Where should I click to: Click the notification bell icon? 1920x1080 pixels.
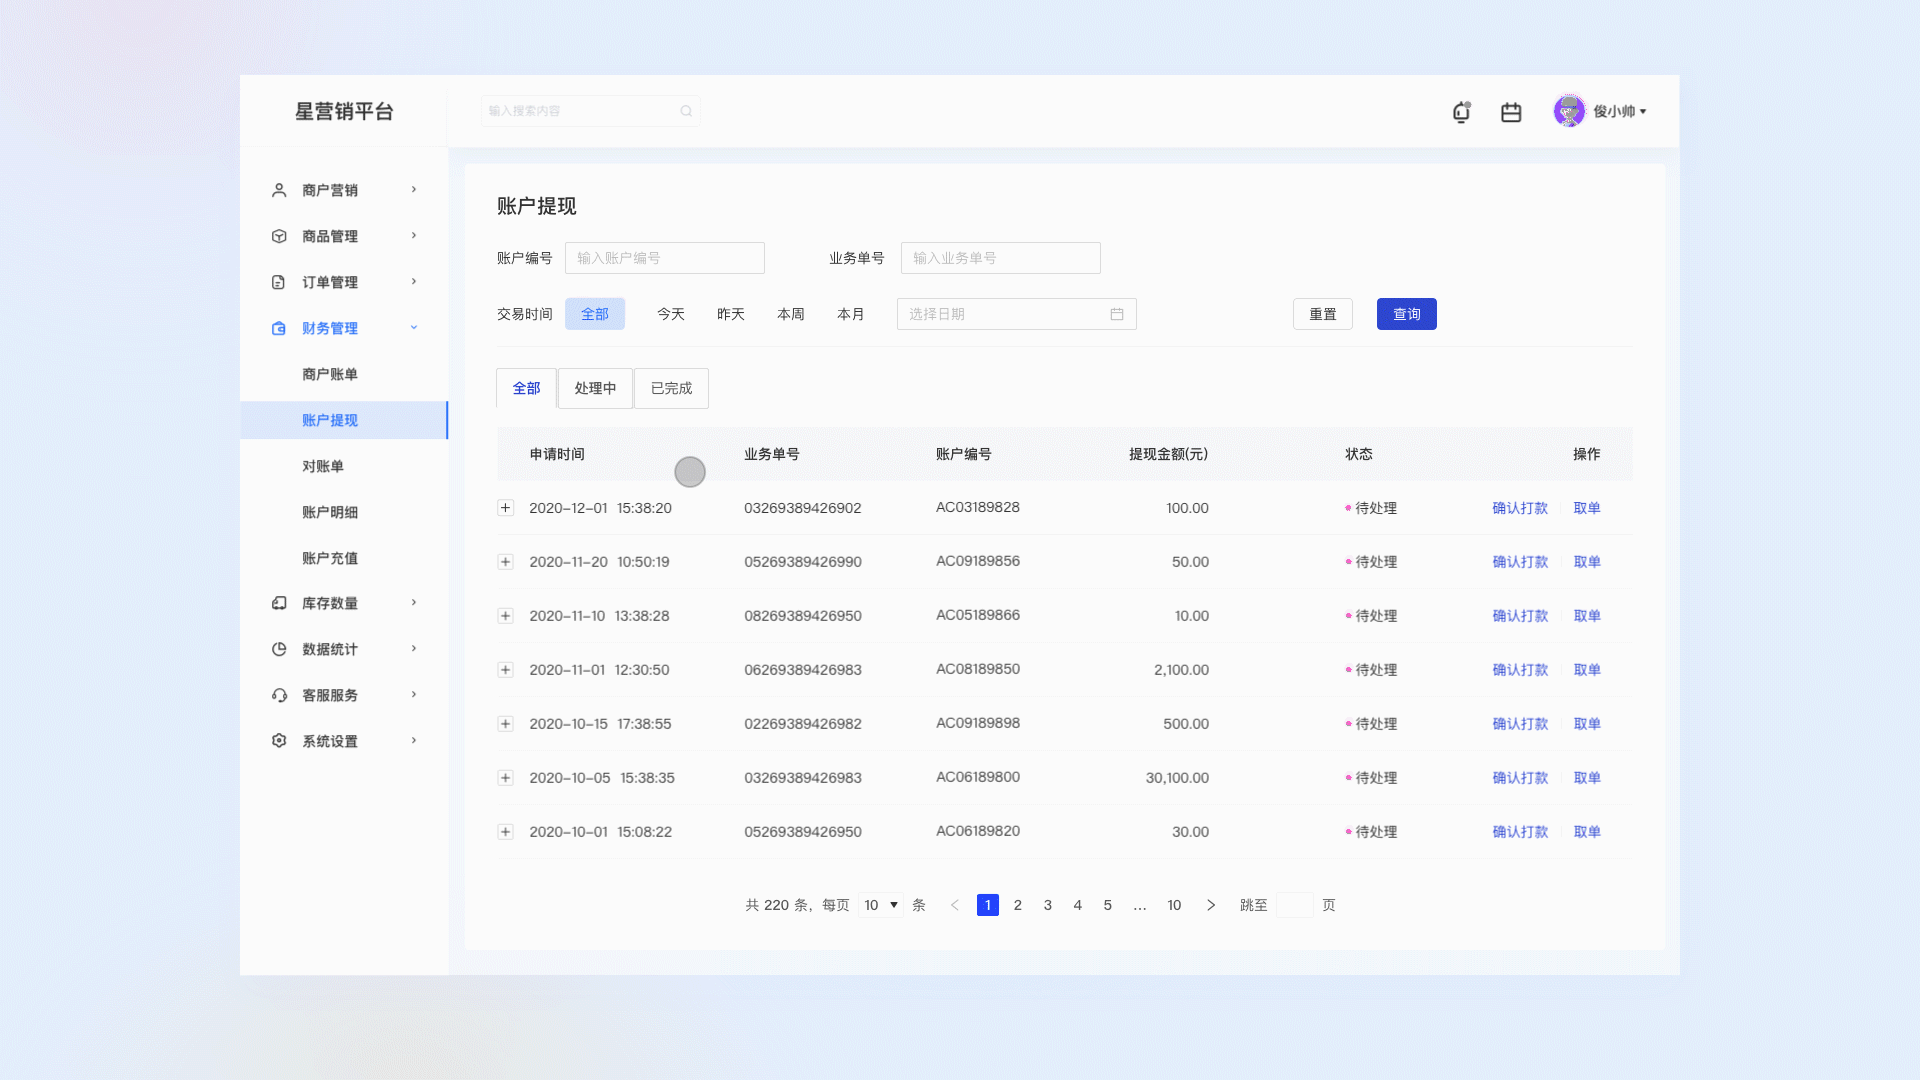[x=1461, y=112]
